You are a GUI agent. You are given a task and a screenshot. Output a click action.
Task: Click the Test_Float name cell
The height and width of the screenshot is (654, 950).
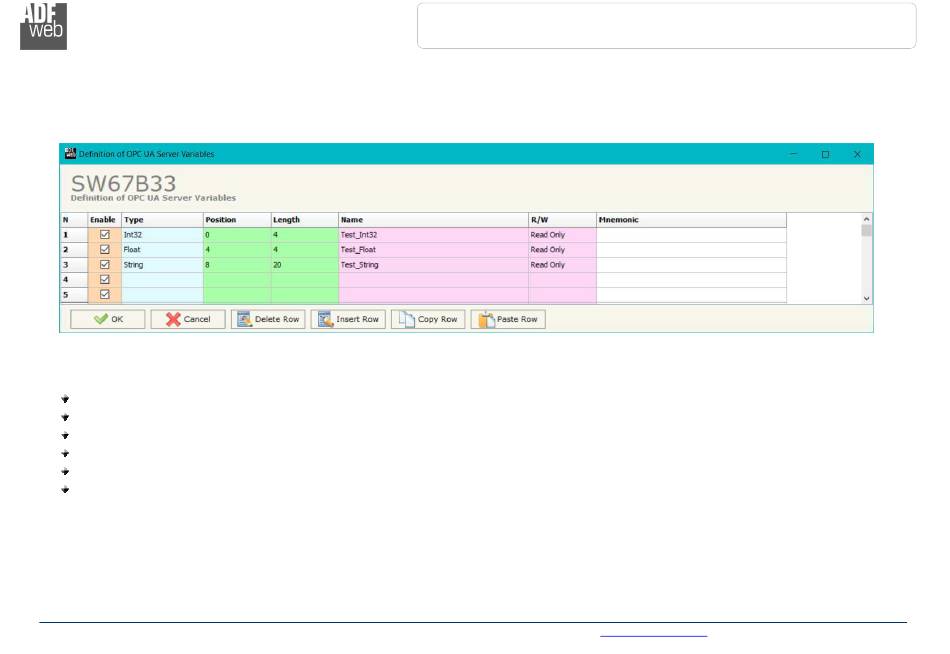pos(433,250)
